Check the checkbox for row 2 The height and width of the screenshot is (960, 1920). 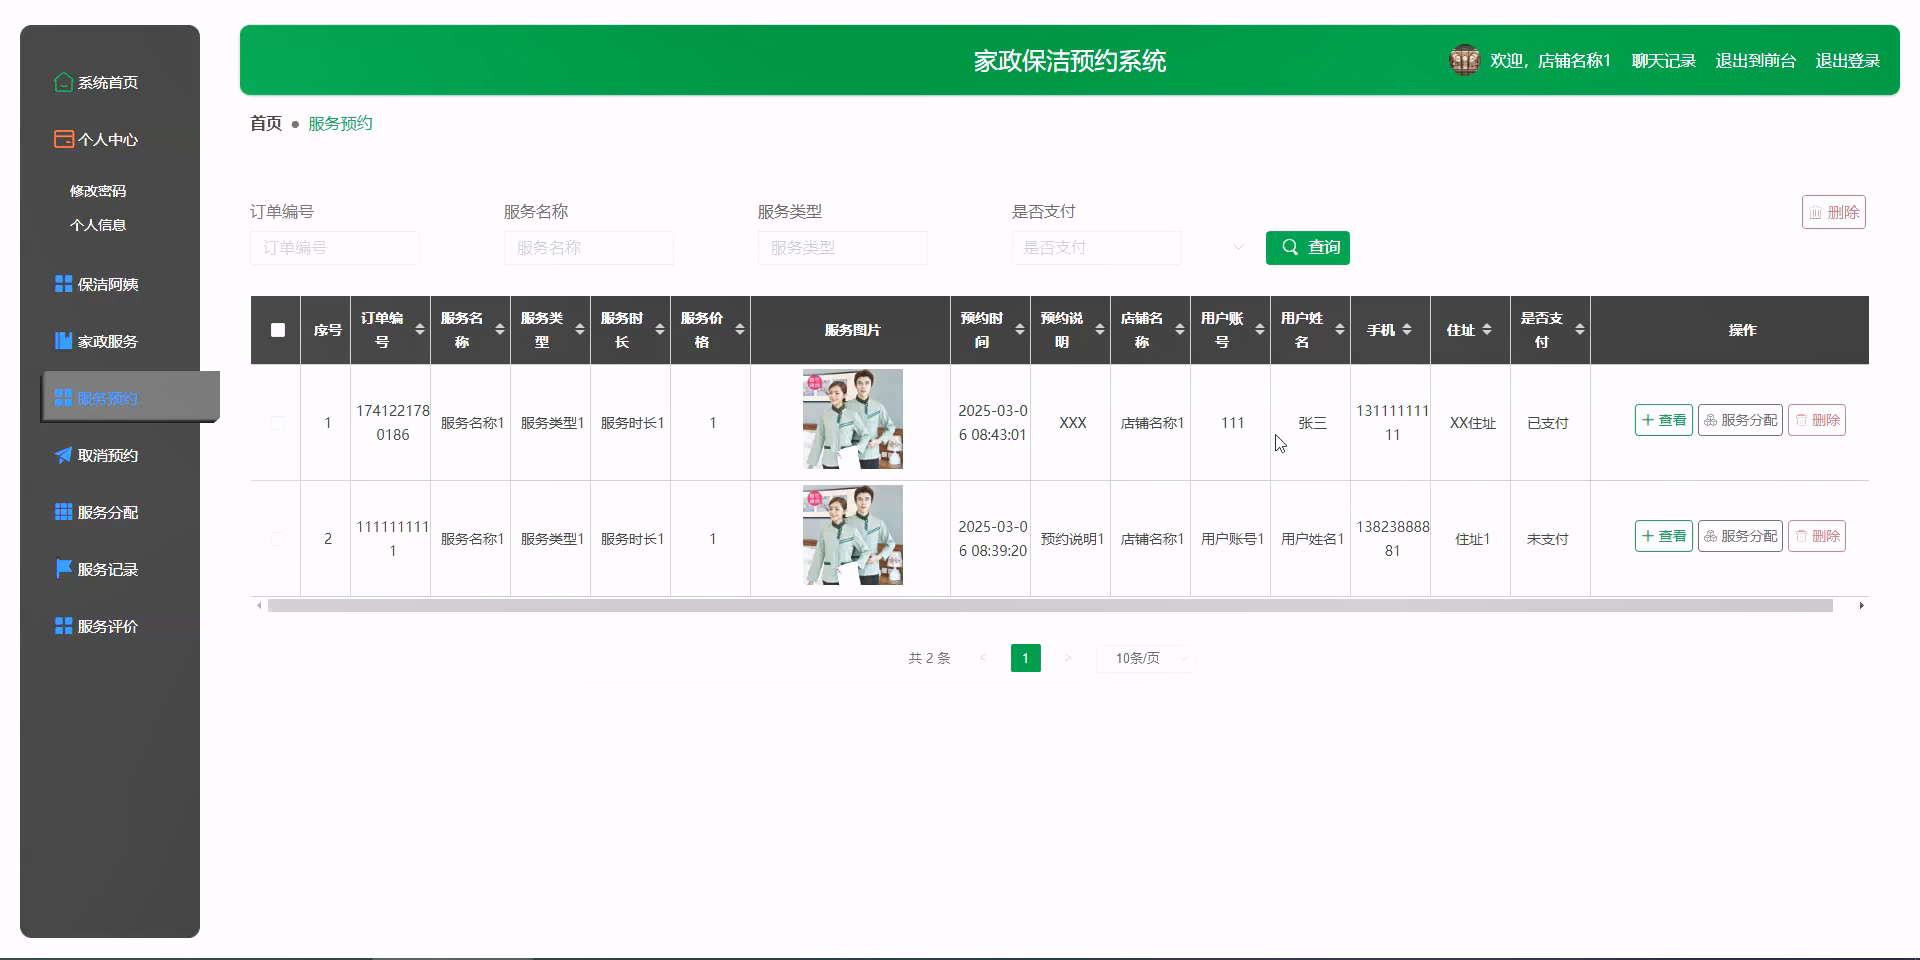(x=278, y=539)
